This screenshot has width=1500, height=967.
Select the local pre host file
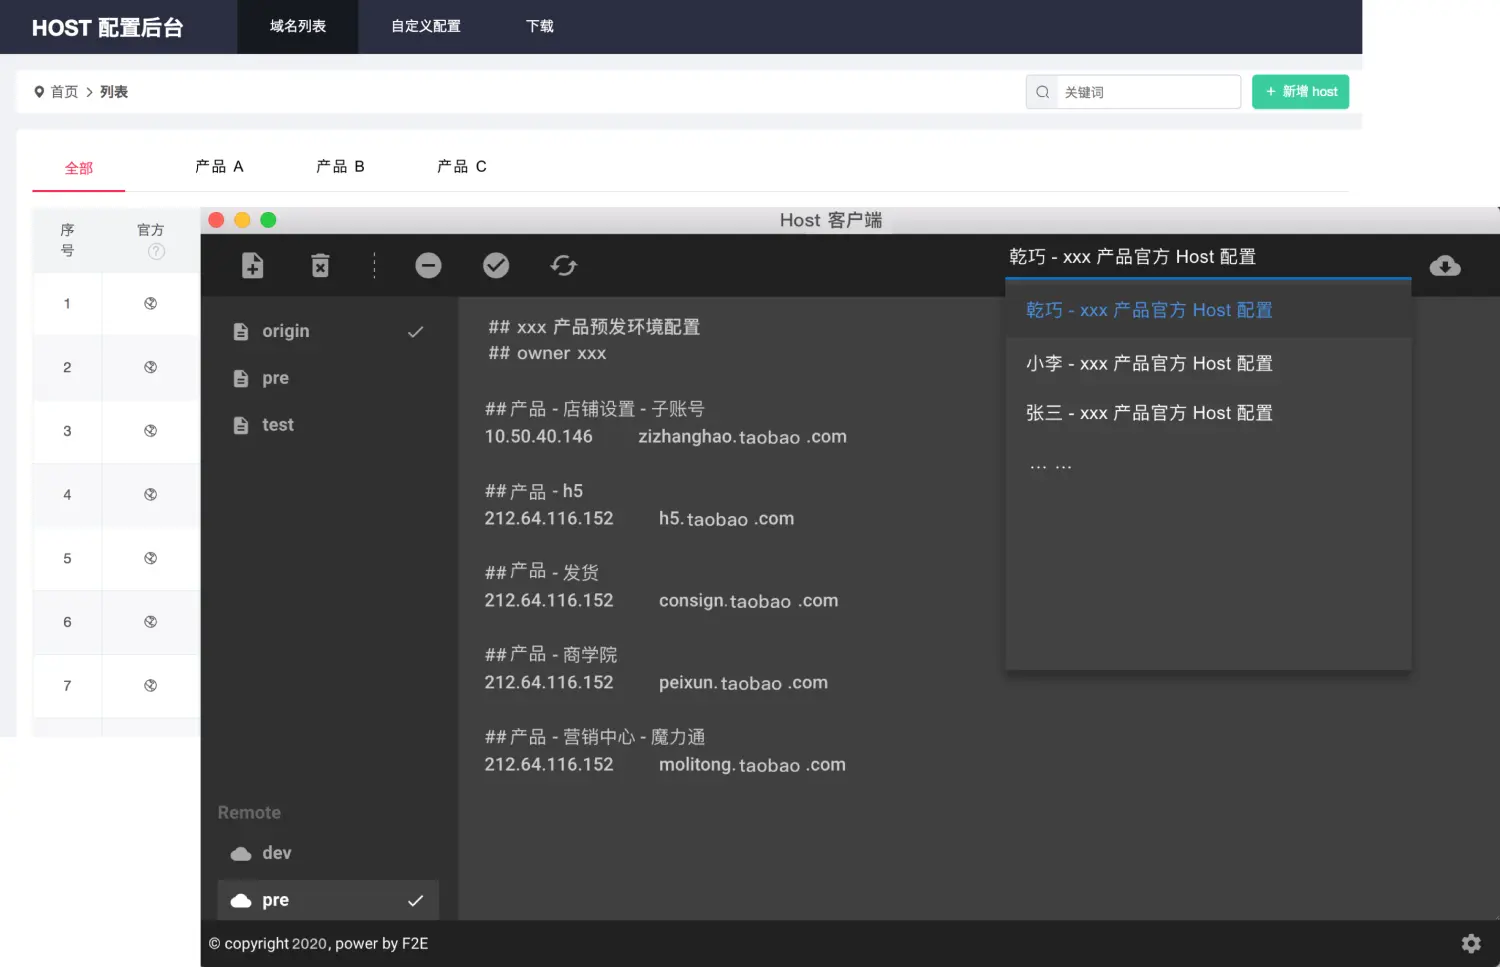328,378
